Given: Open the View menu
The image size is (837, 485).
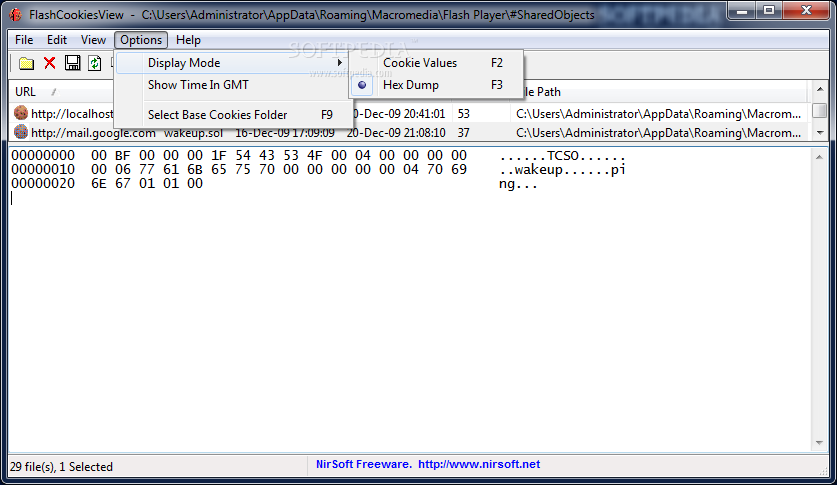Looking at the screenshot, I should pyautogui.click(x=93, y=40).
